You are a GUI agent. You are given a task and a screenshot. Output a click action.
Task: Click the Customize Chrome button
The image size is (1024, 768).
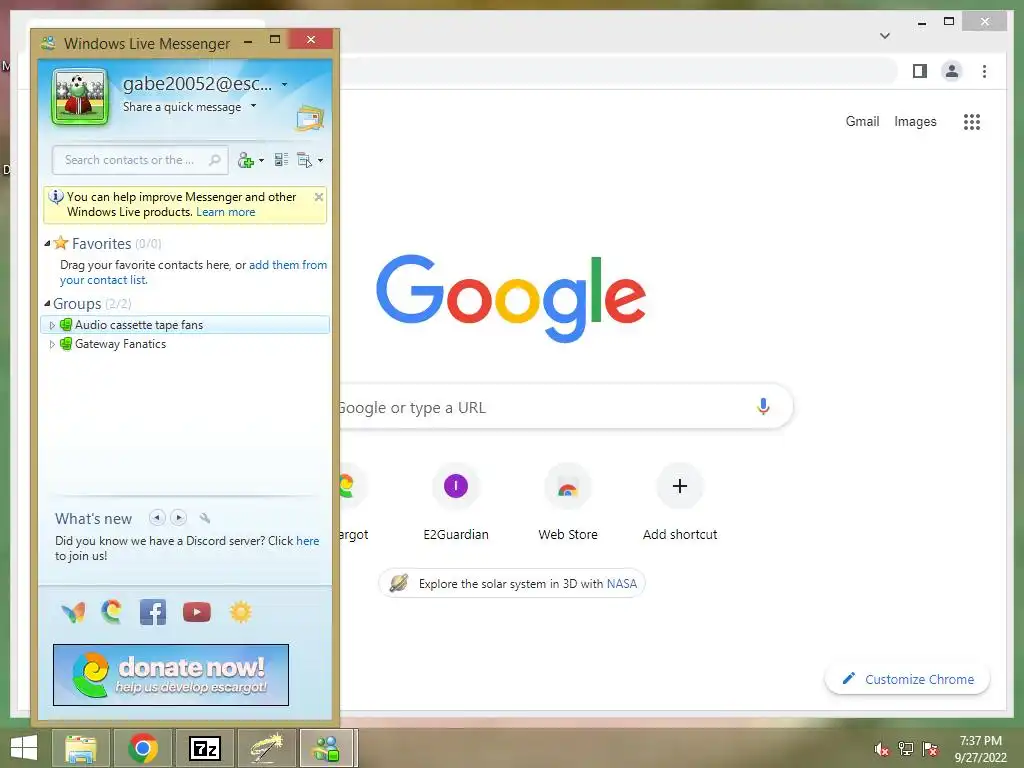pos(908,679)
